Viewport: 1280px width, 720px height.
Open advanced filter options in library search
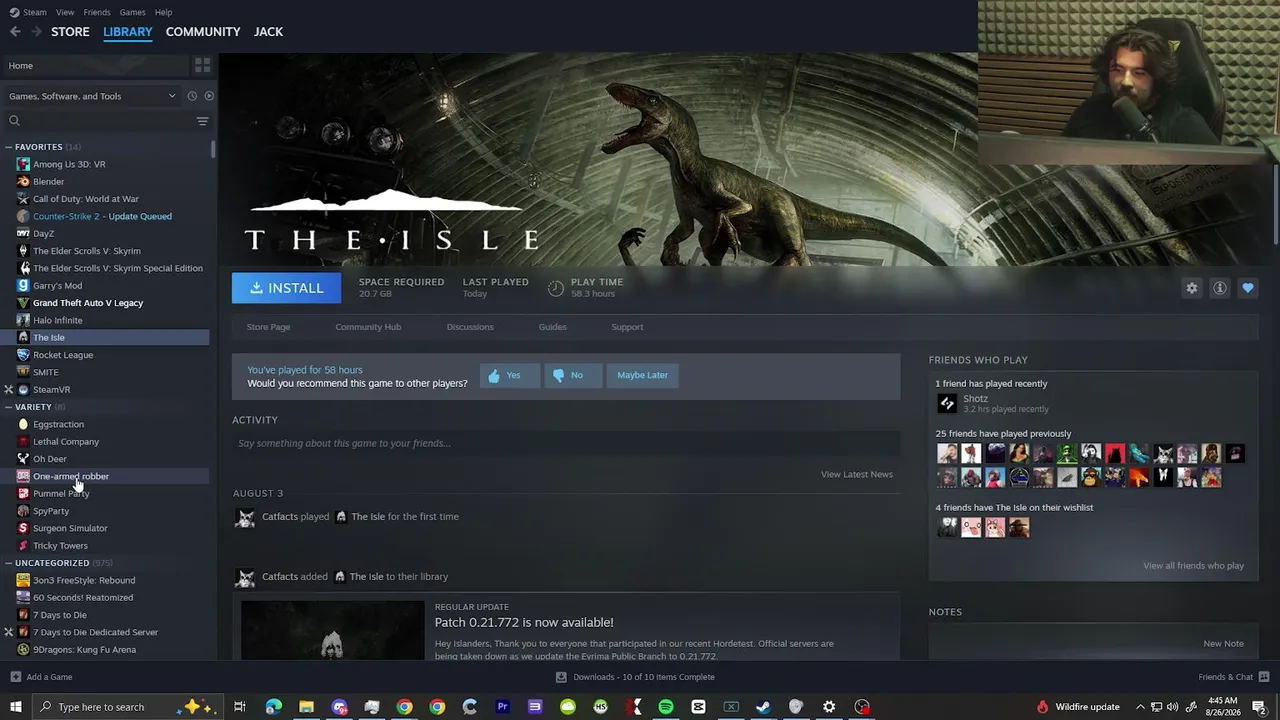(x=202, y=121)
